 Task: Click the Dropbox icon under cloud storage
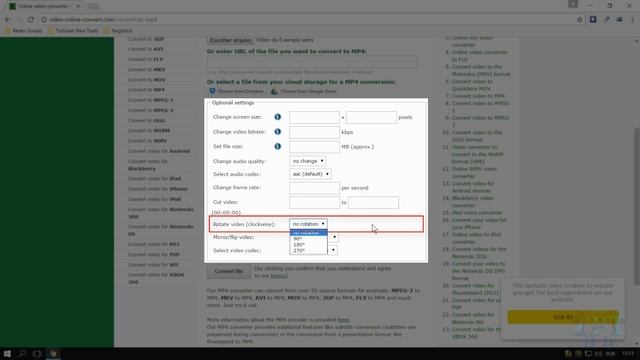coord(212,91)
